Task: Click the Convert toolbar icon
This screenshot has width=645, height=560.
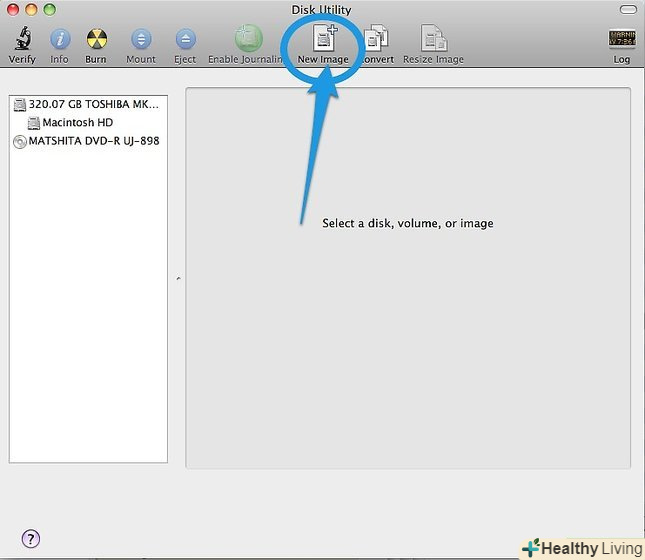Action: click(x=376, y=38)
